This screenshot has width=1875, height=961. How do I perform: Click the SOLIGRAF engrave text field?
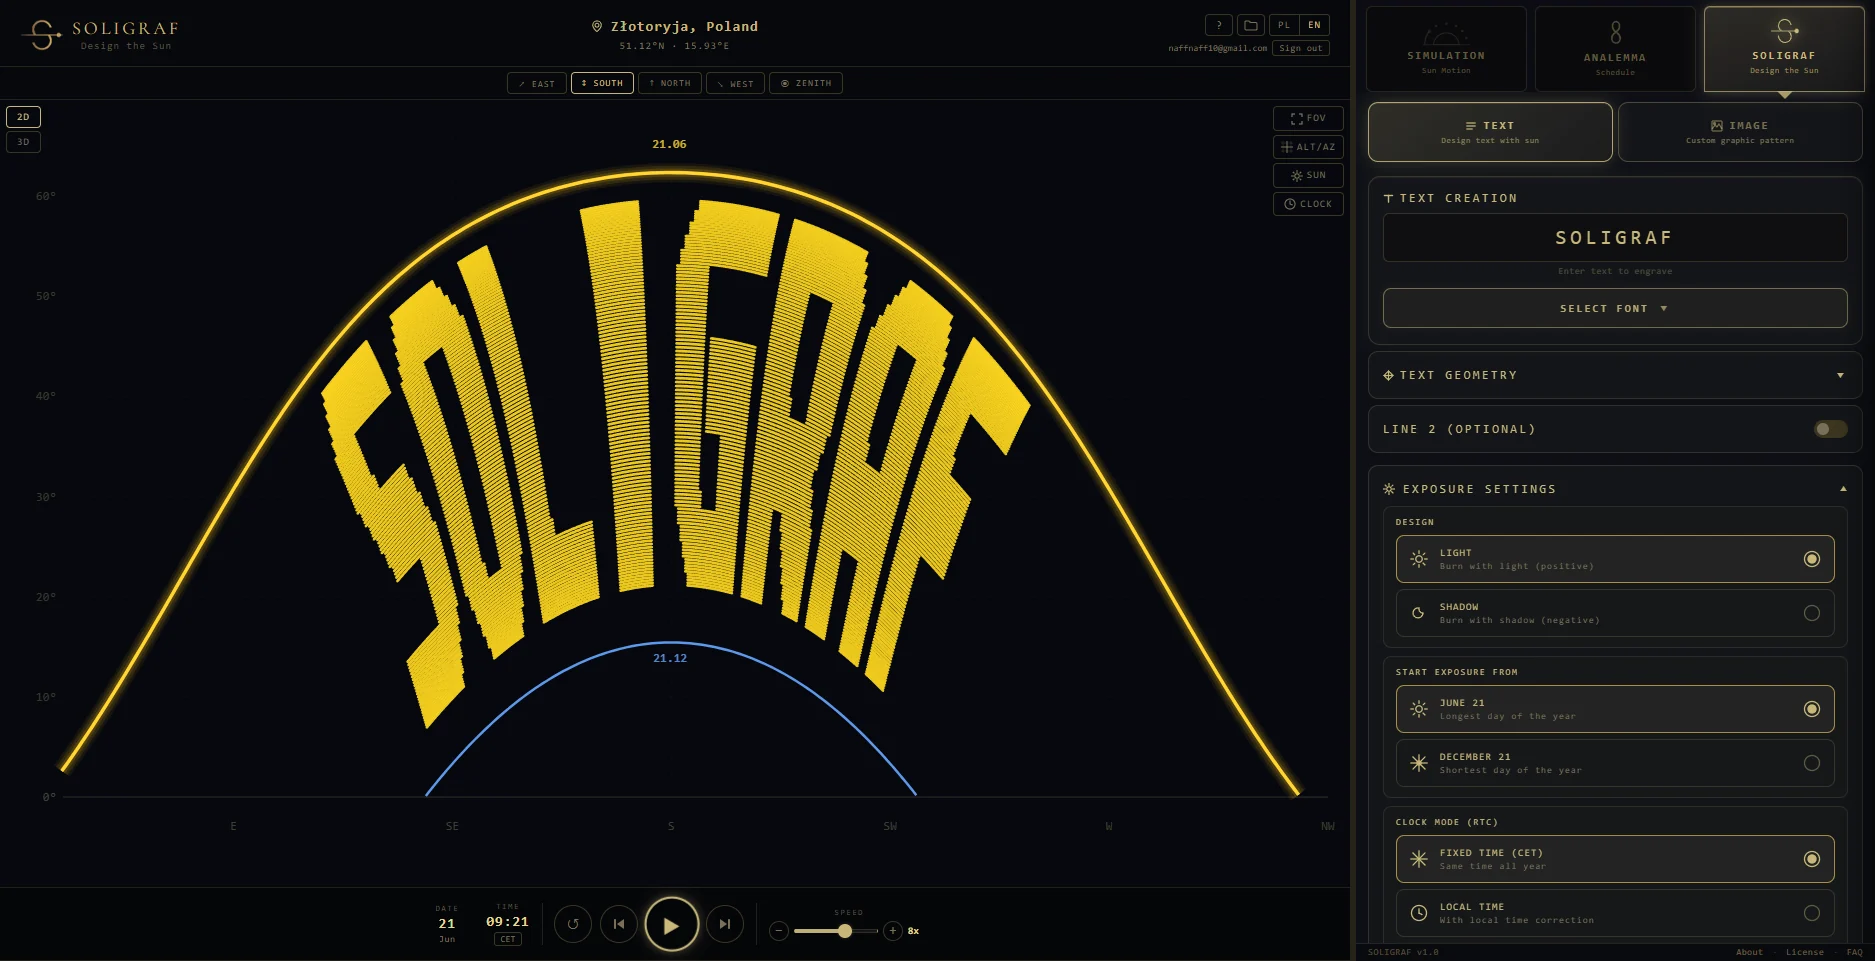point(1614,238)
